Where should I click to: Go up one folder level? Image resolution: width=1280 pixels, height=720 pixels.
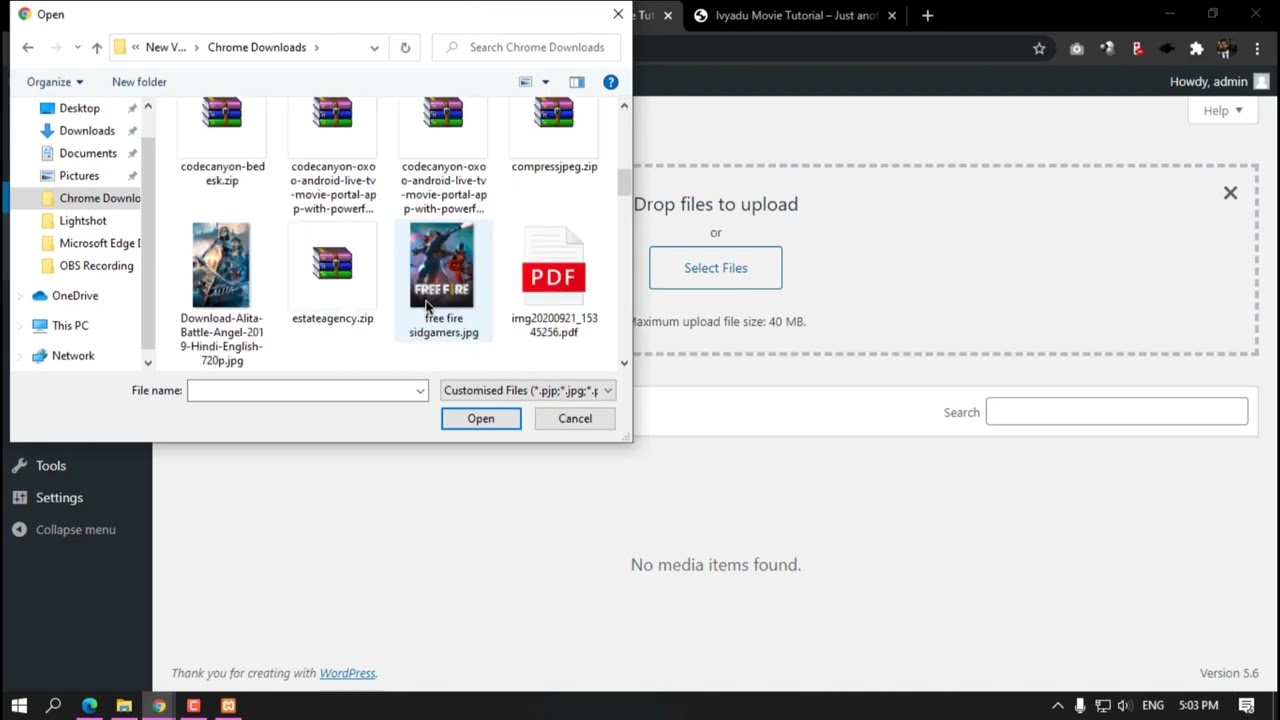[96, 47]
